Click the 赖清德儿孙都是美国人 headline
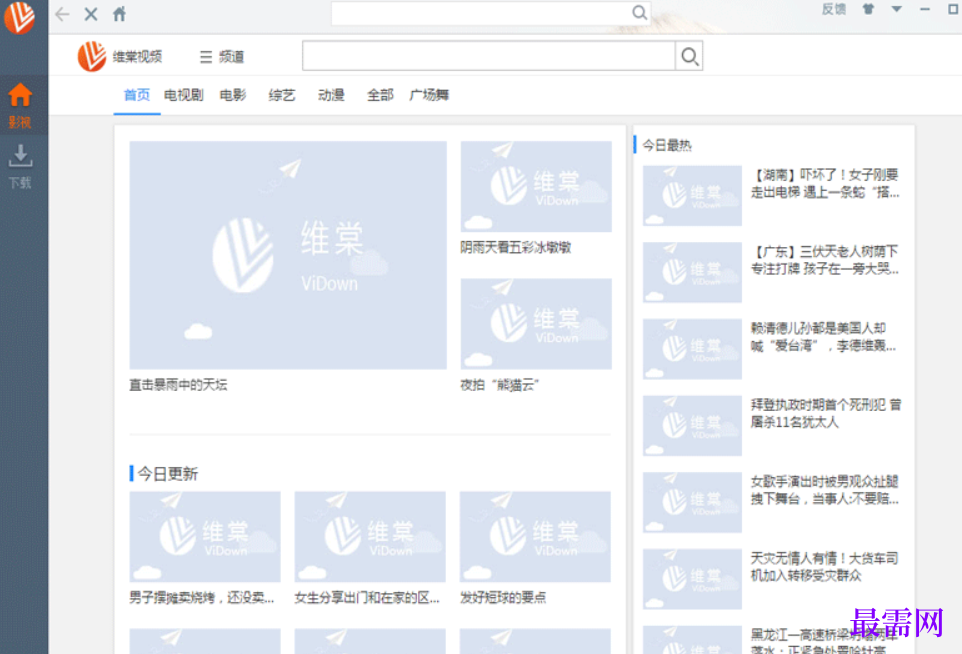The height and width of the screenshot is (654, 962). click(823, 337)
